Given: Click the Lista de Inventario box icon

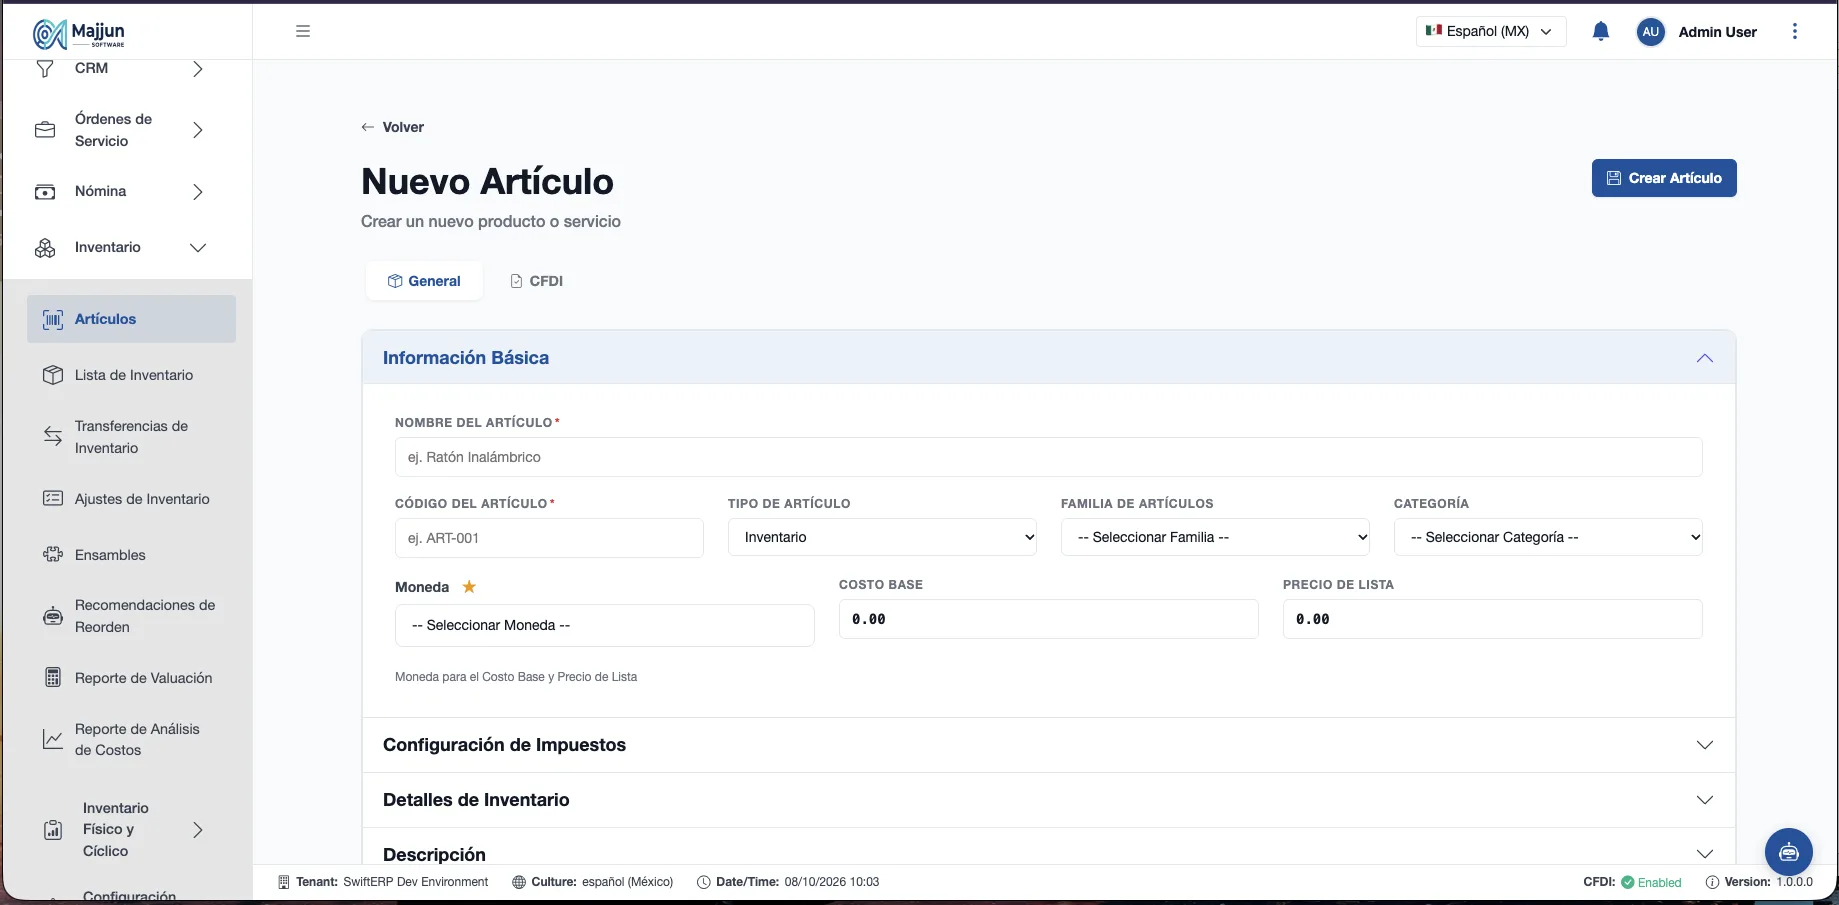Looking at the screenshot, I should (53, 375).
